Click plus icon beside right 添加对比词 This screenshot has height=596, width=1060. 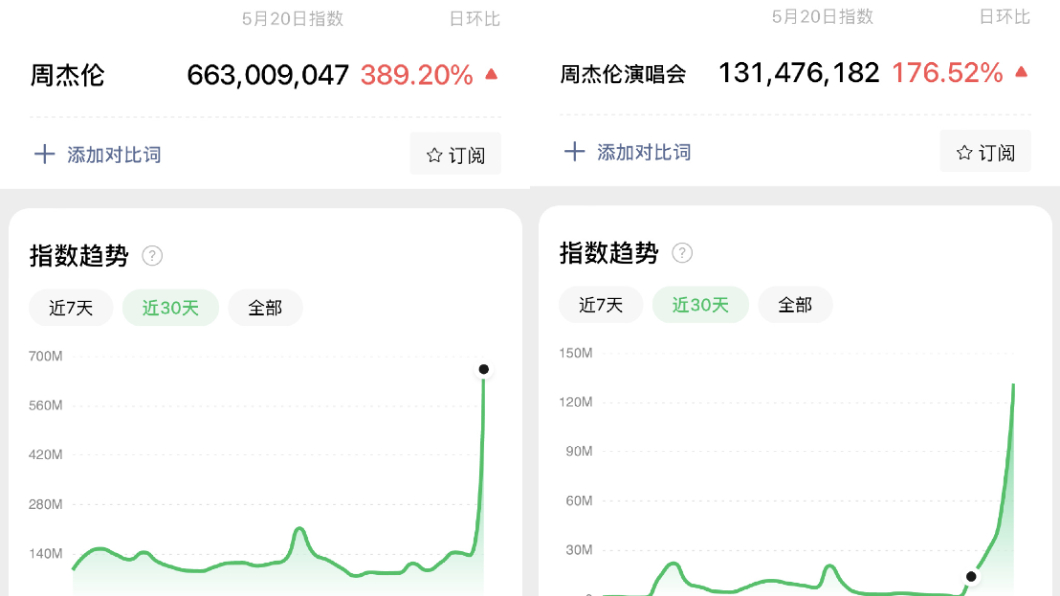point(575,151)
